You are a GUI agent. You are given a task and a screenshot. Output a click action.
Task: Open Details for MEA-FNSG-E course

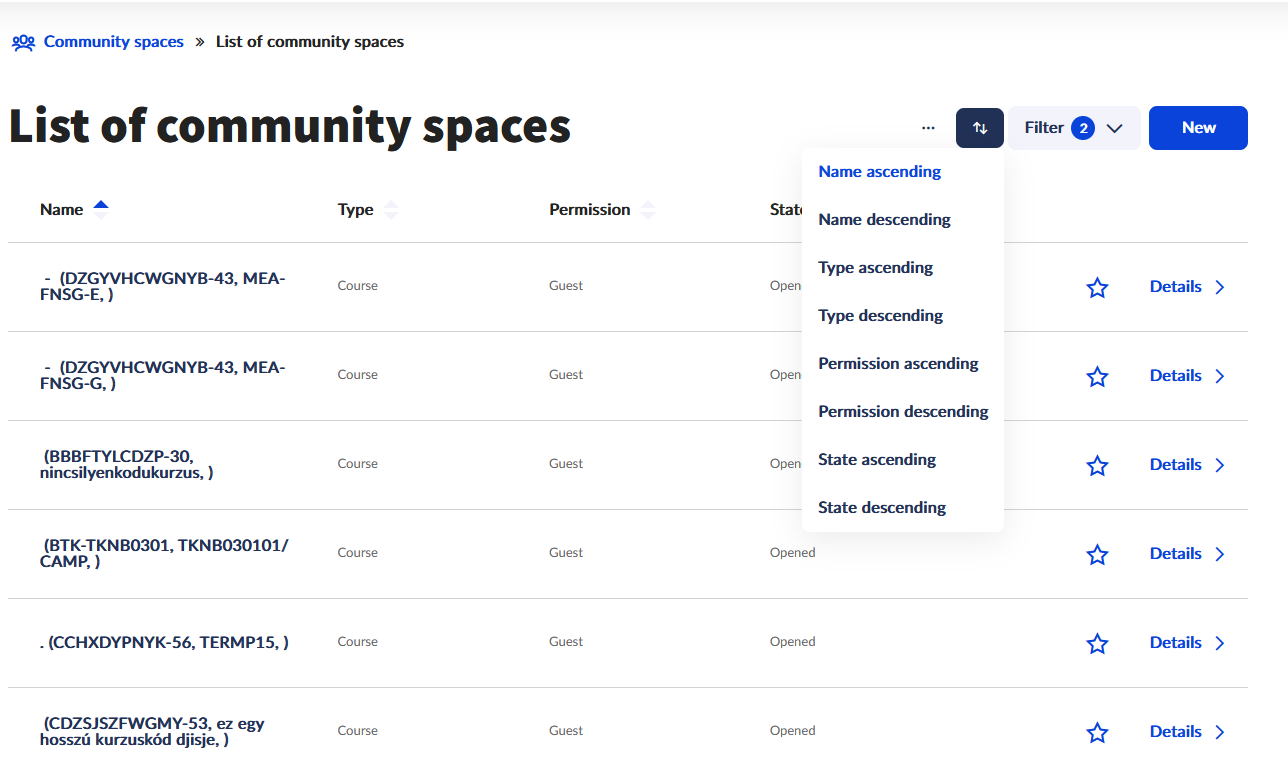[1175, 287]
